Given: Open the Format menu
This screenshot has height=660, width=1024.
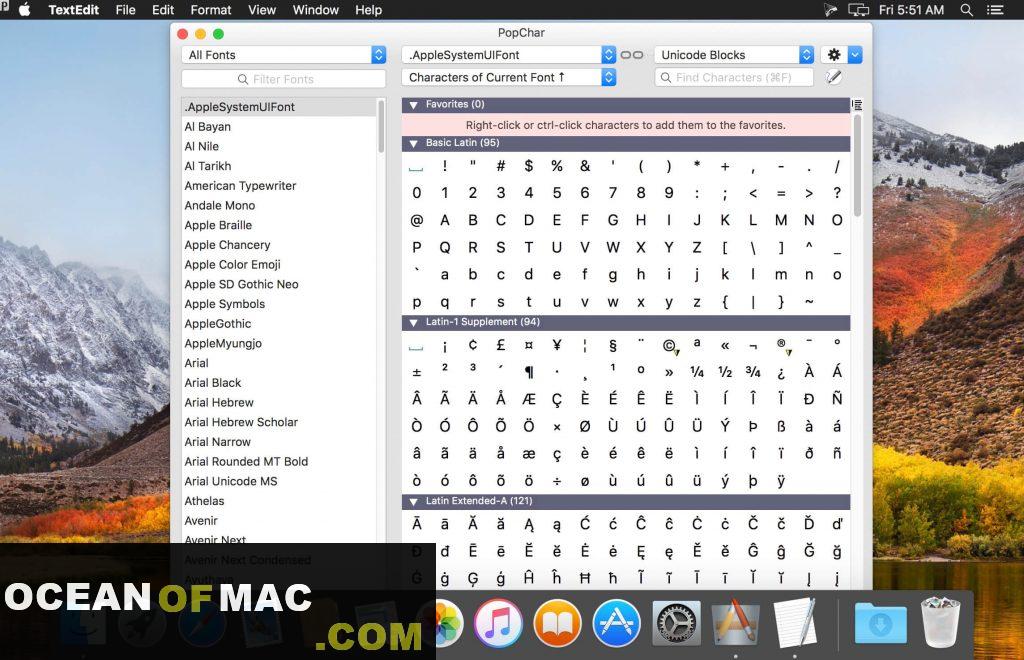Looking at the screenshot, I should tap(211, 10).
